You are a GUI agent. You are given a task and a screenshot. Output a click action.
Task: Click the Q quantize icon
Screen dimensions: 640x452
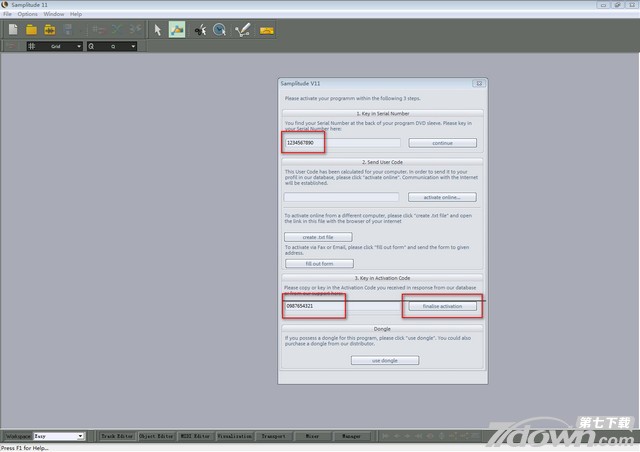(x=91, y=46)
